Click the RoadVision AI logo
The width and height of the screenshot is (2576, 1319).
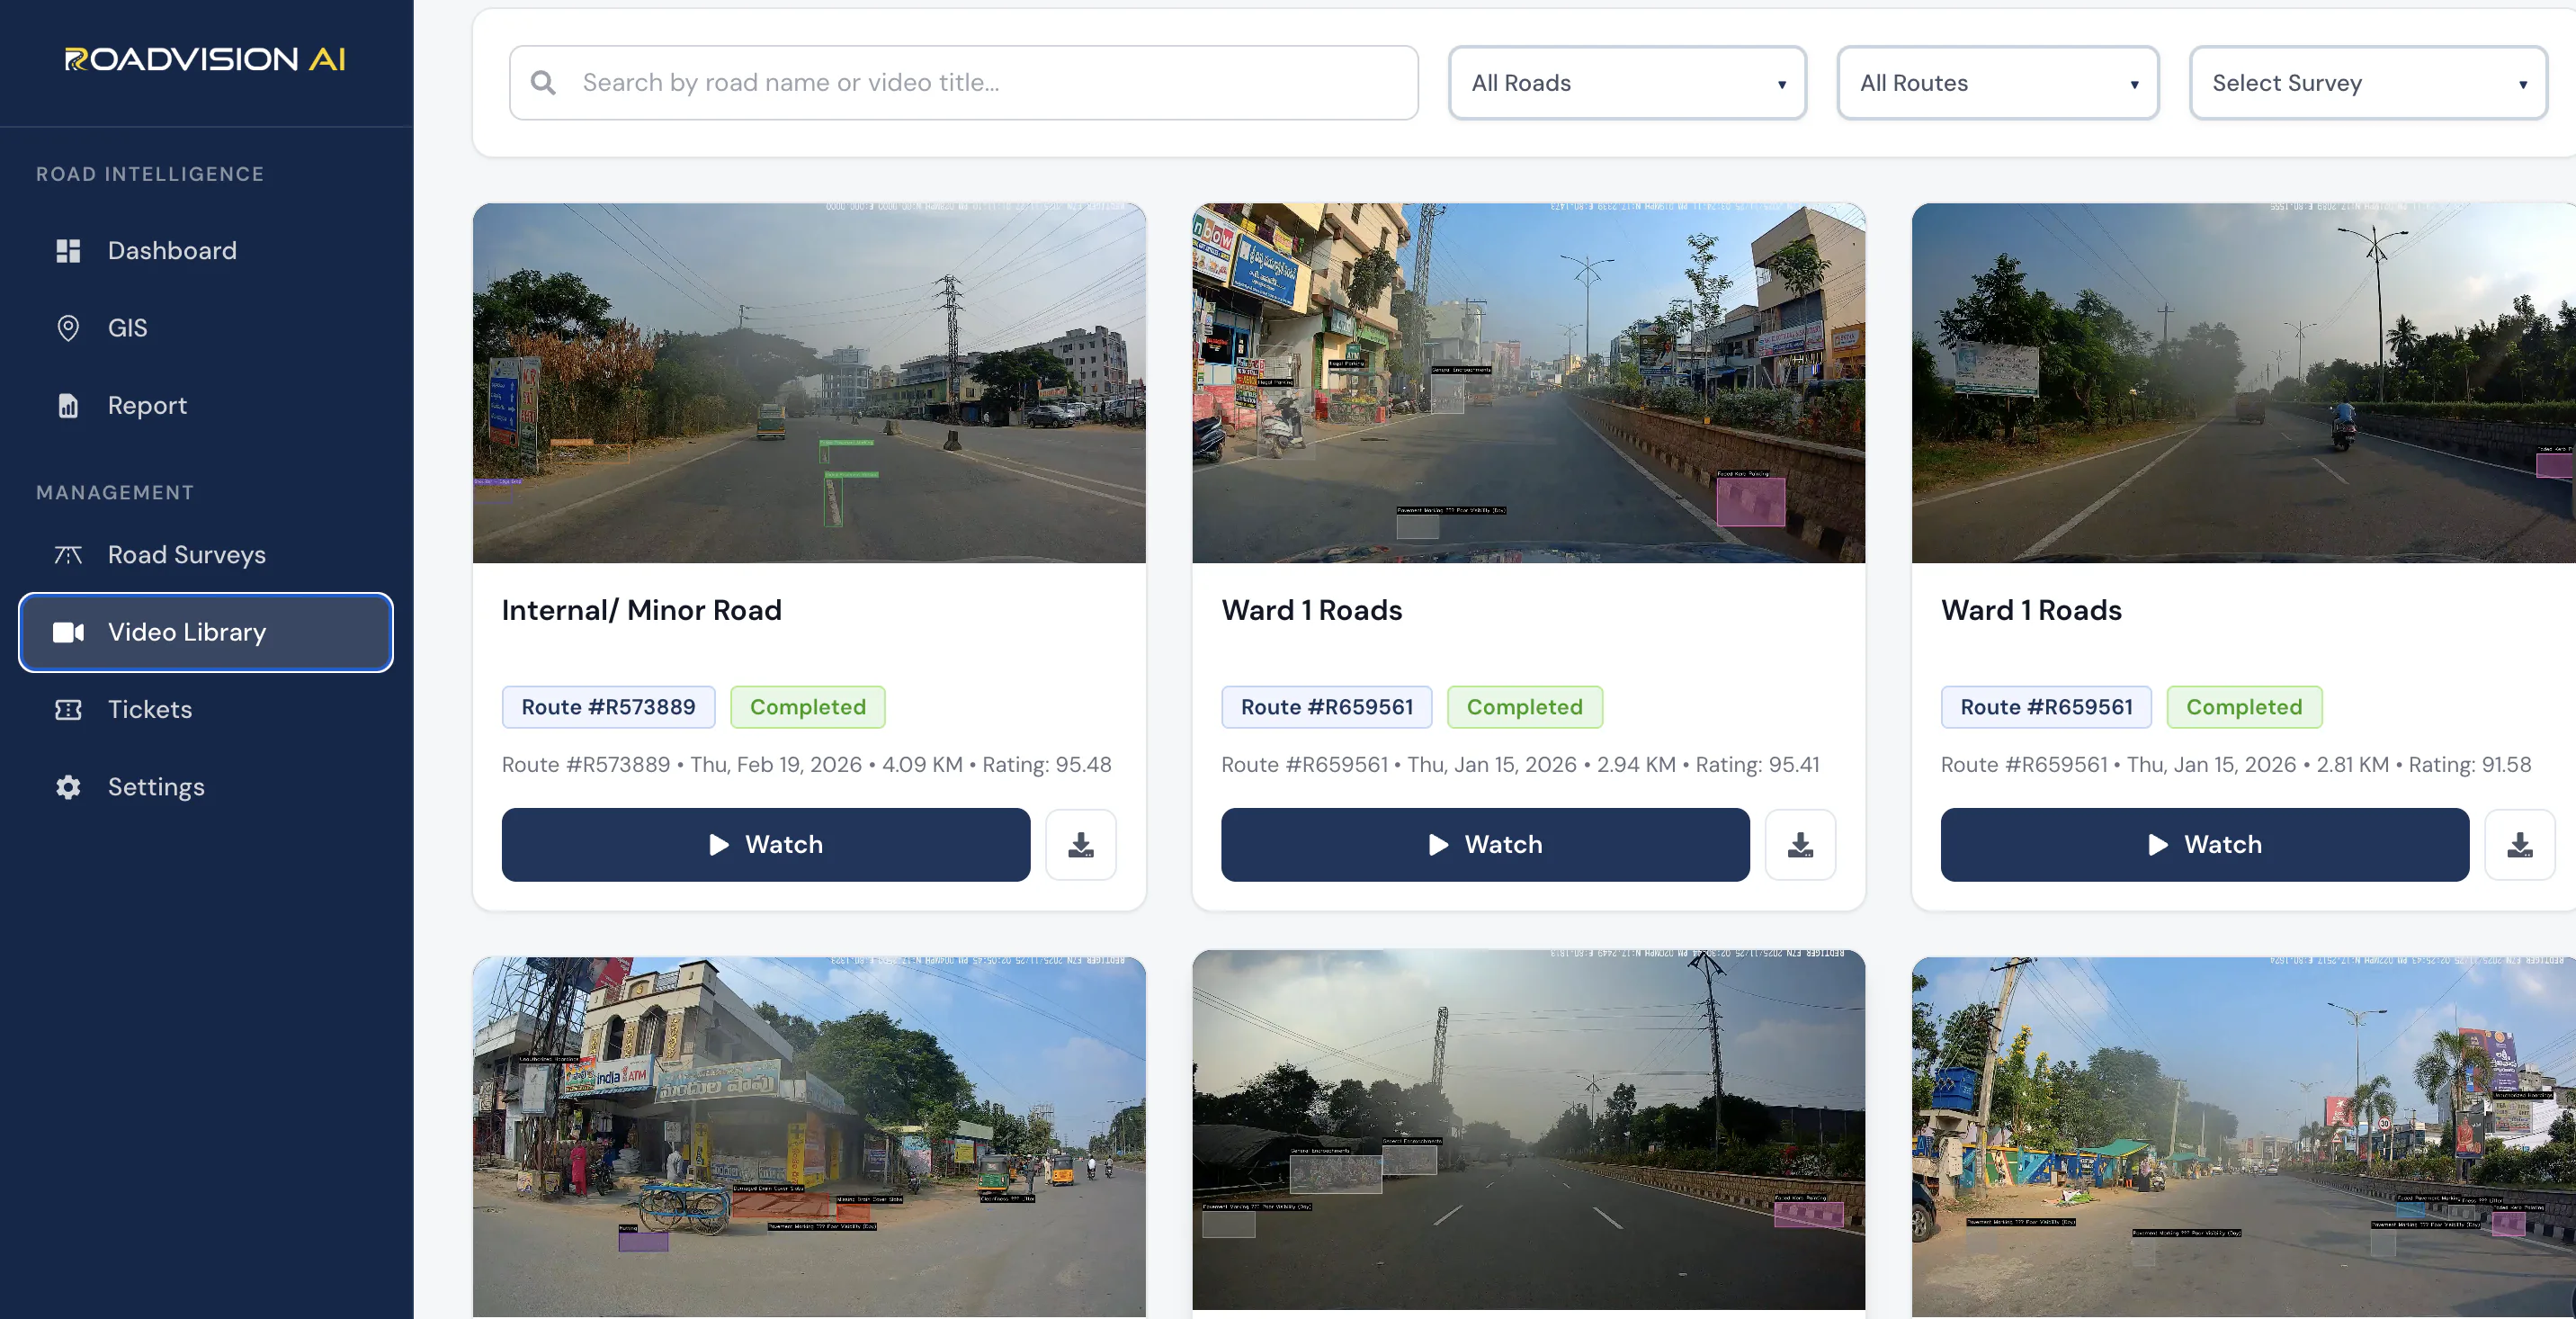[x=205, y=59]
